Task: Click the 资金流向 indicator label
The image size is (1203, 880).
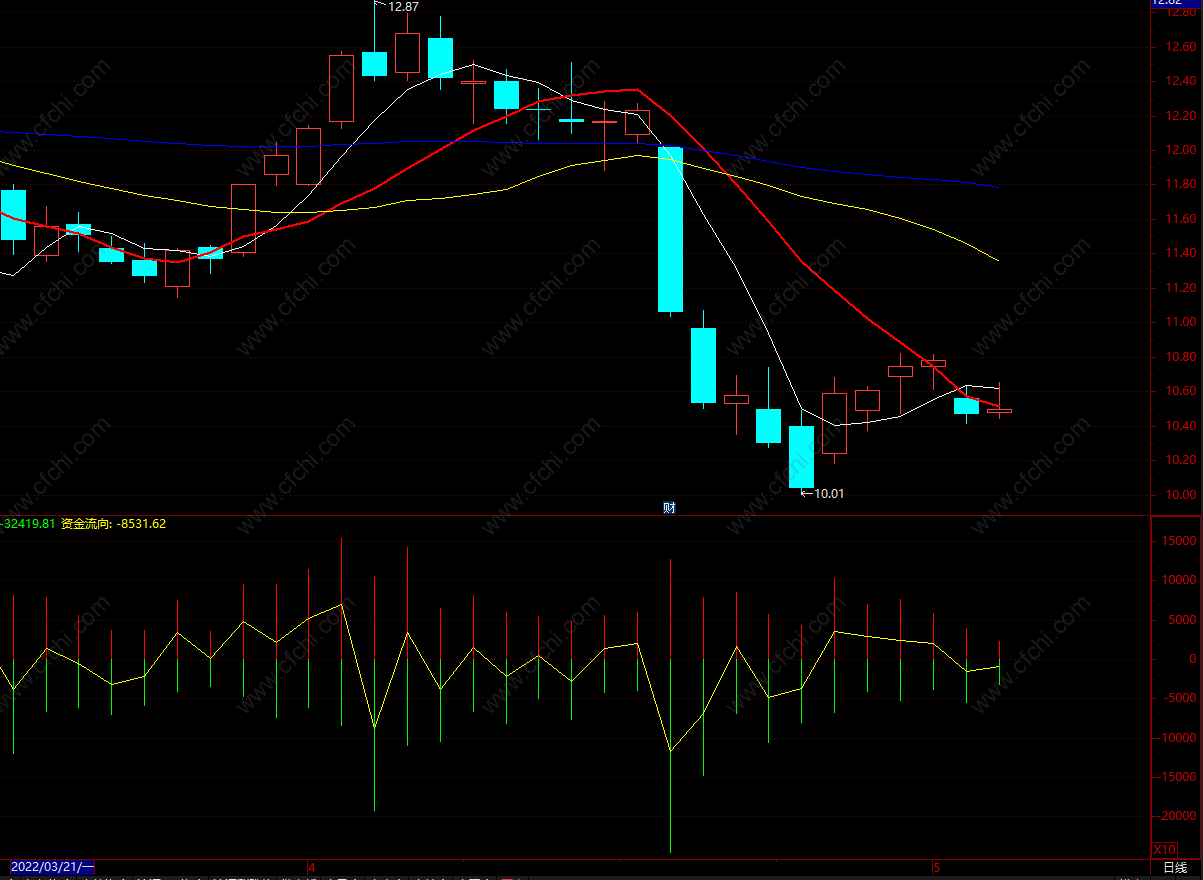Action: point(85,523)
